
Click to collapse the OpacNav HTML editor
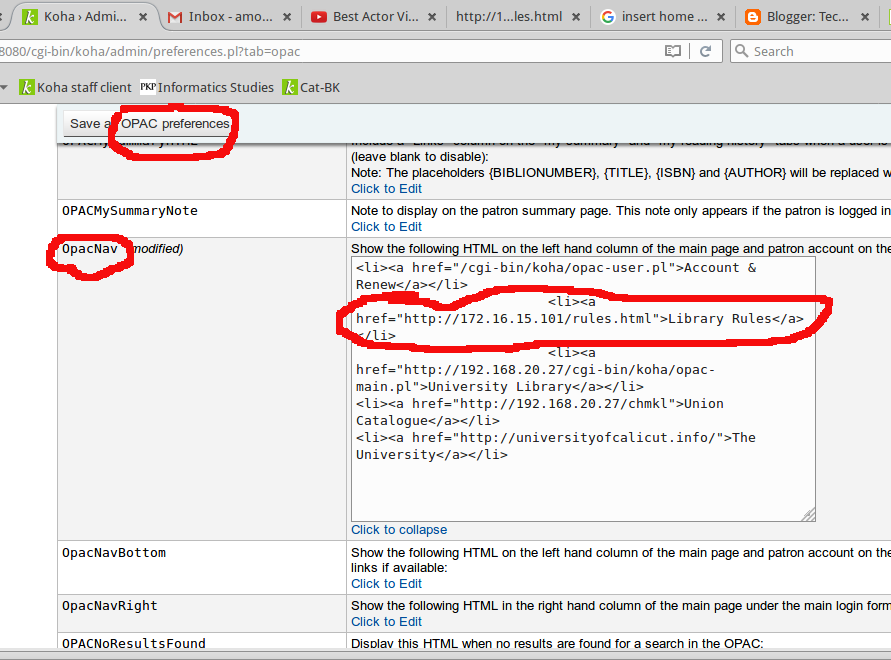398,529
